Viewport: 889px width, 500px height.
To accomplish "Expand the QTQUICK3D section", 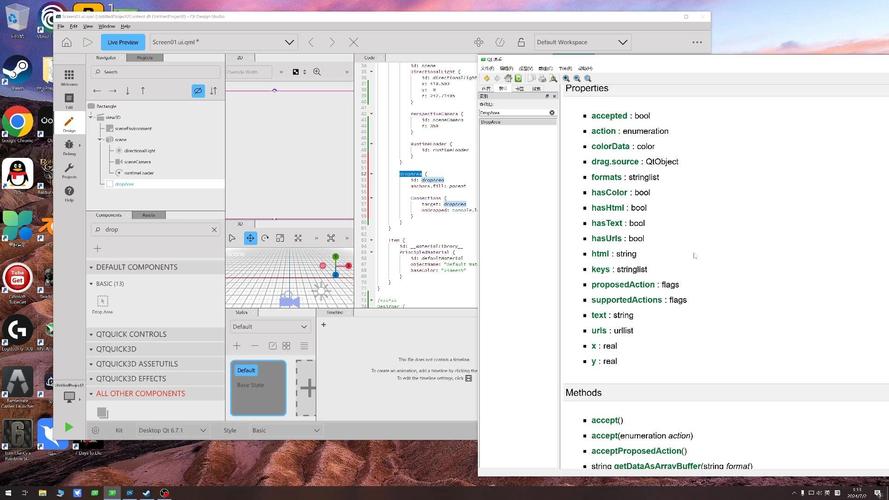I will 155,349.
